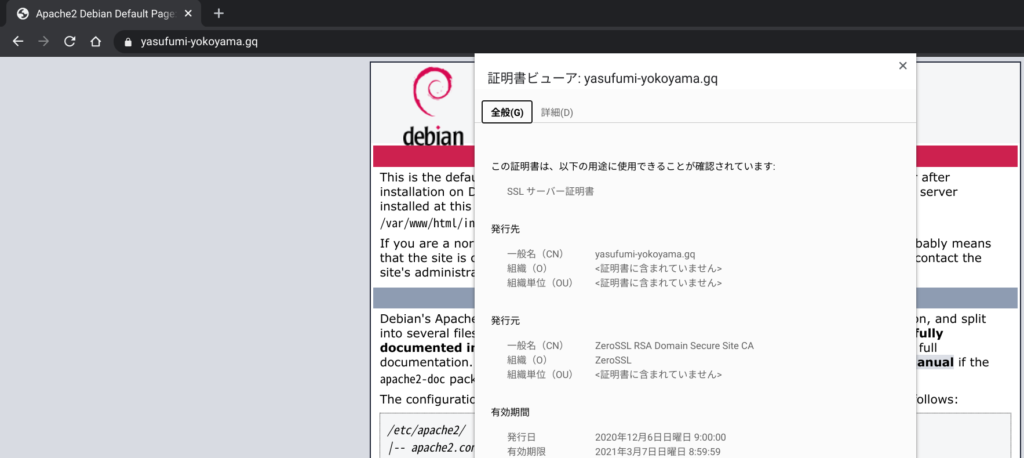Click the 発行元 section heading
1024x458 pixels.
tap(505, 321)
